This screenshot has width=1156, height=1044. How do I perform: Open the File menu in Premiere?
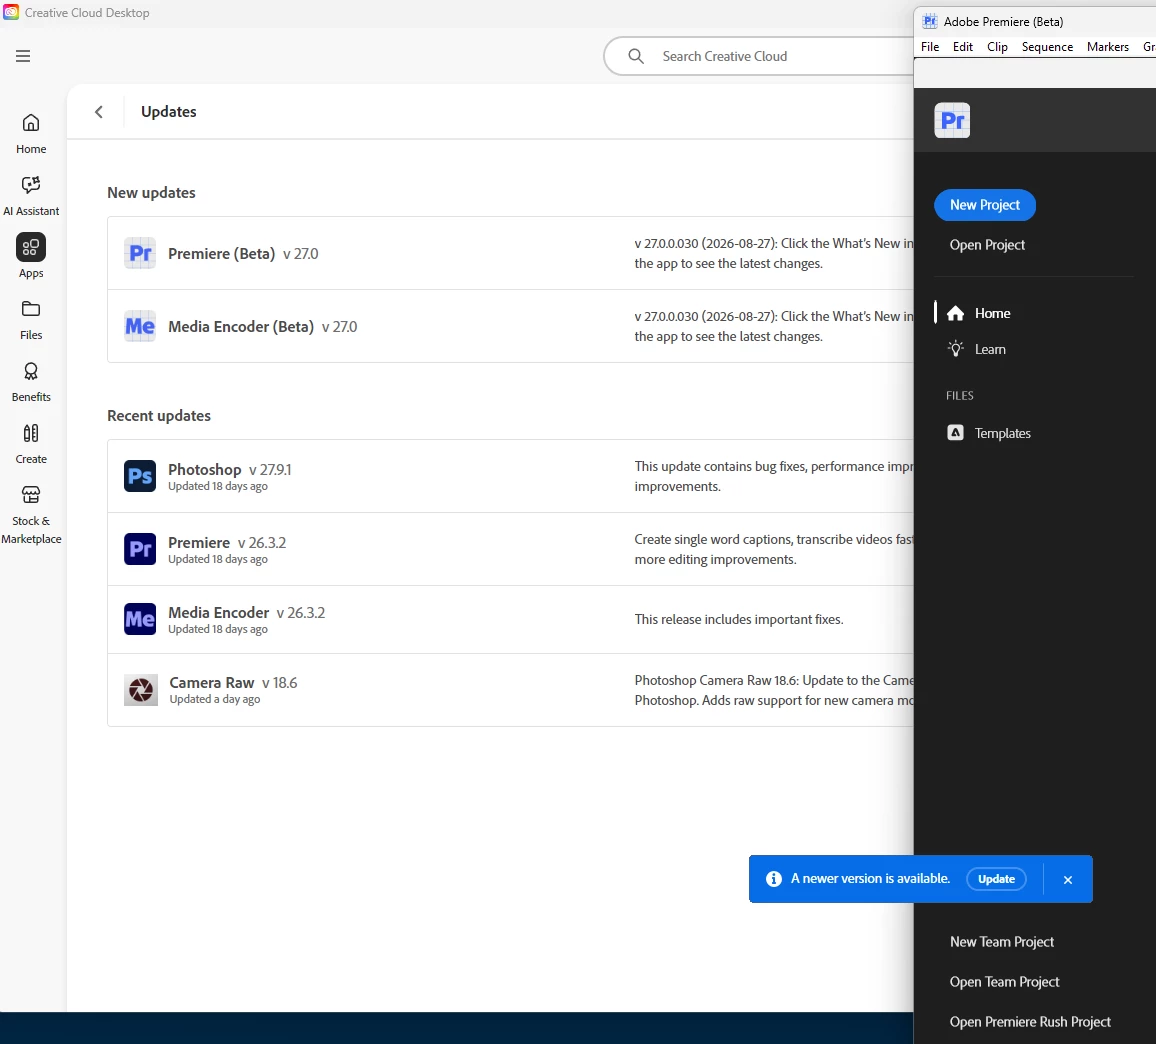click(930, 46)
